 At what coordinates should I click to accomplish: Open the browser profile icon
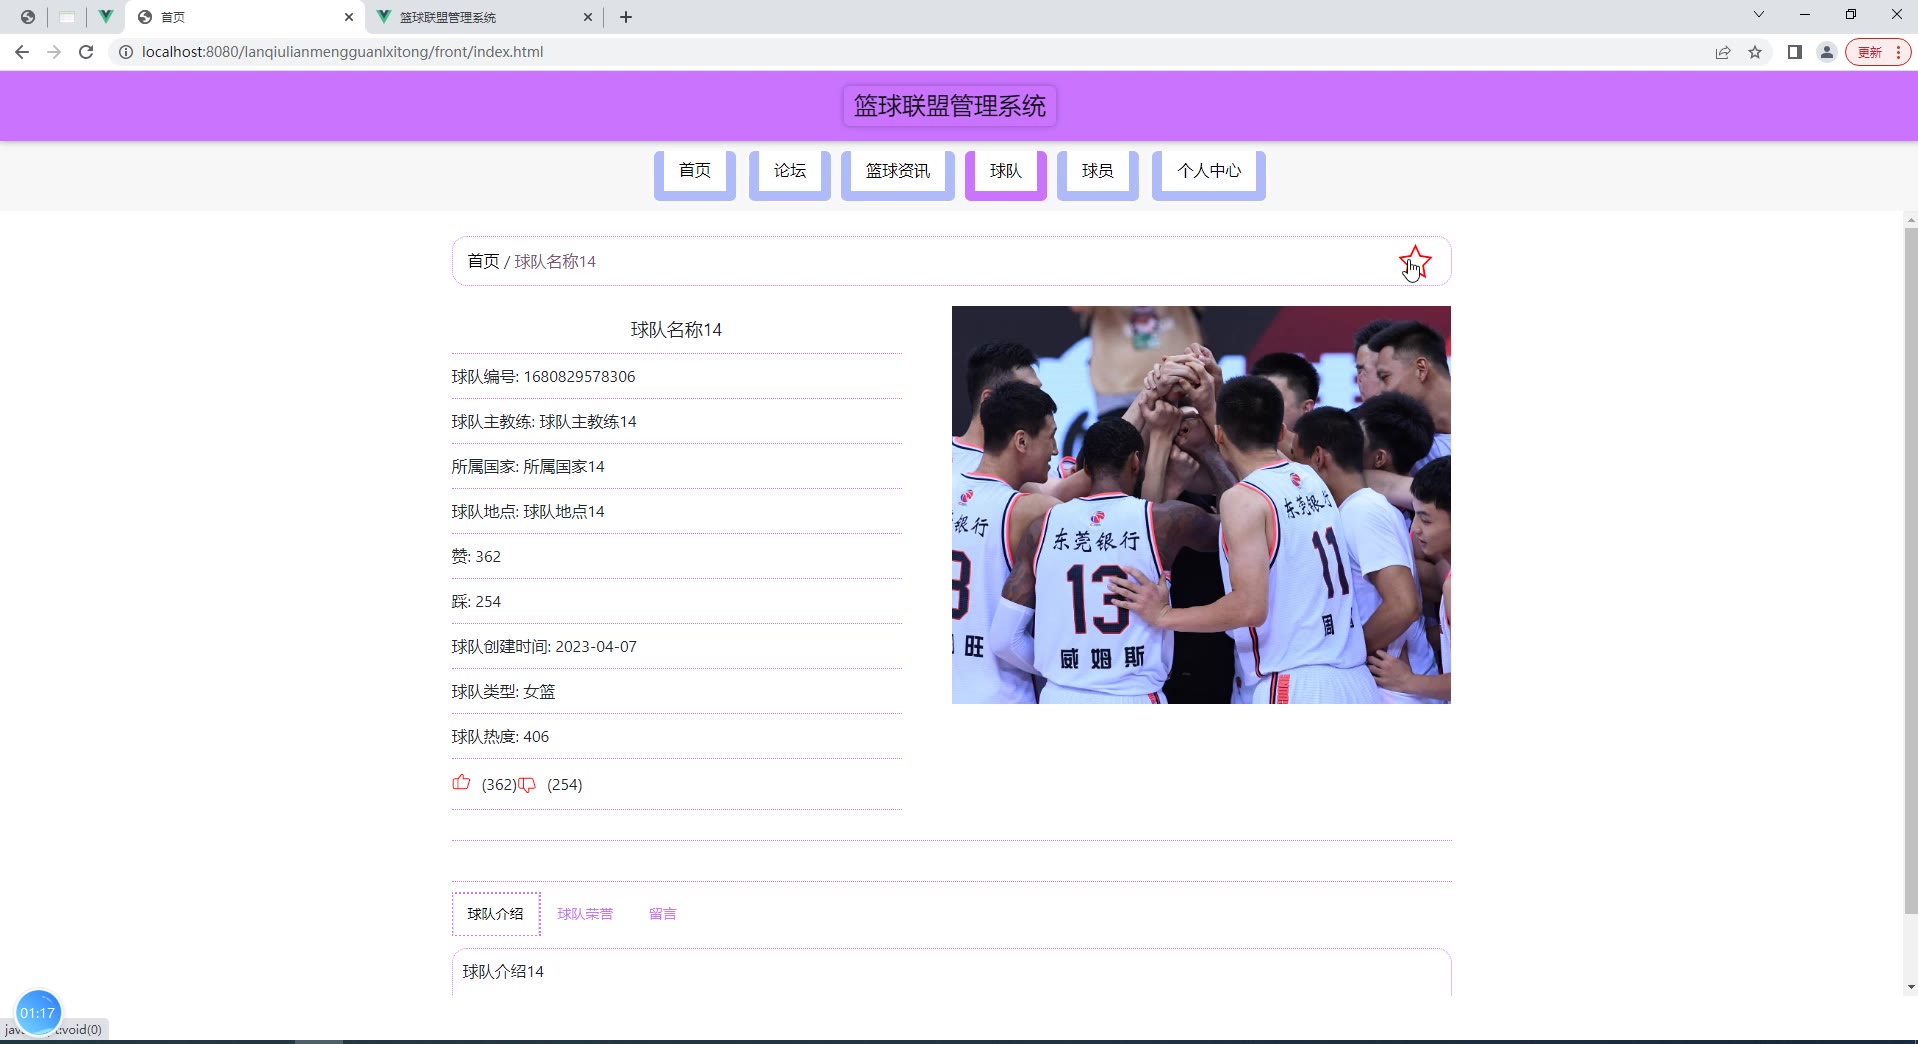click(x=1827, y=52)
